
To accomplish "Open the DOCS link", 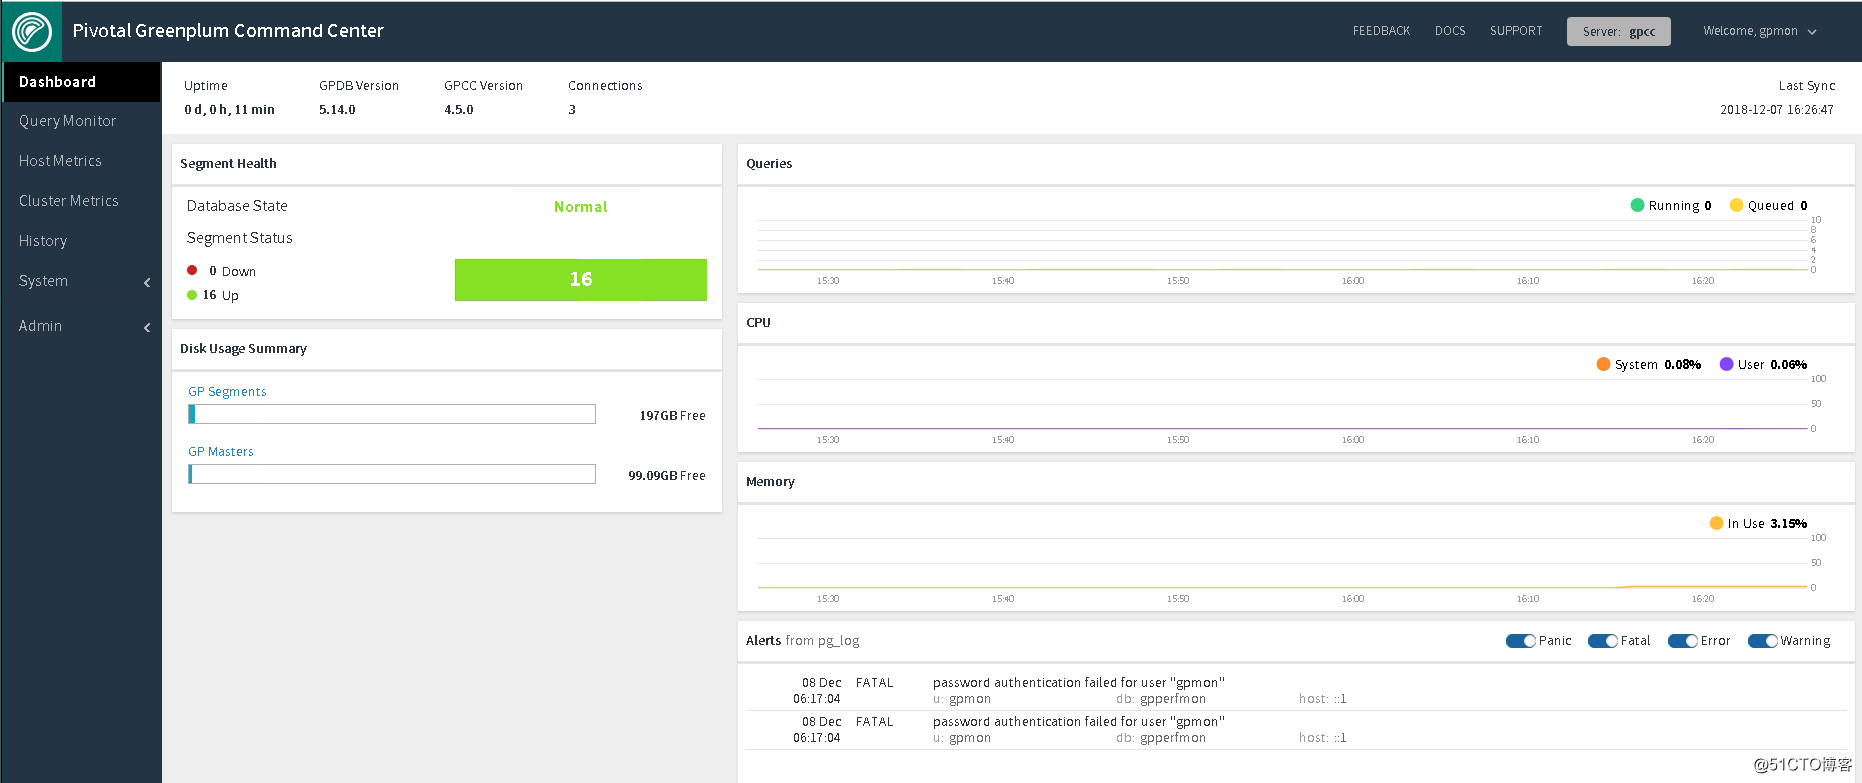I will (x=1450, y=31).
